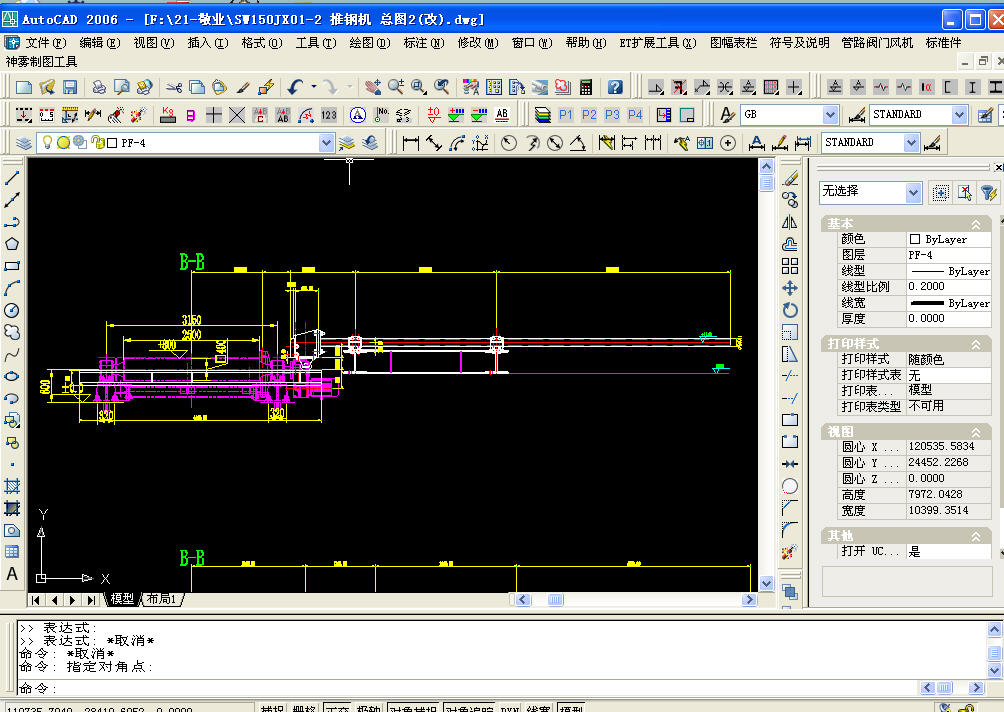Click the 颜色 ByLayer color swatch
Screen dimensions: 1004x712
click(914, 239)
